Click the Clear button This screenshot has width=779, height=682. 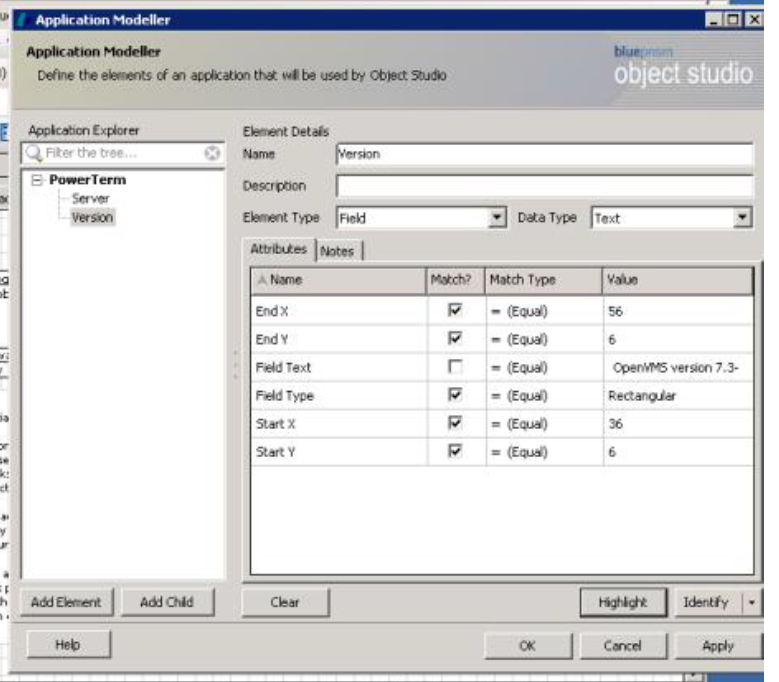pyautogui.click(x=285, y=603)
